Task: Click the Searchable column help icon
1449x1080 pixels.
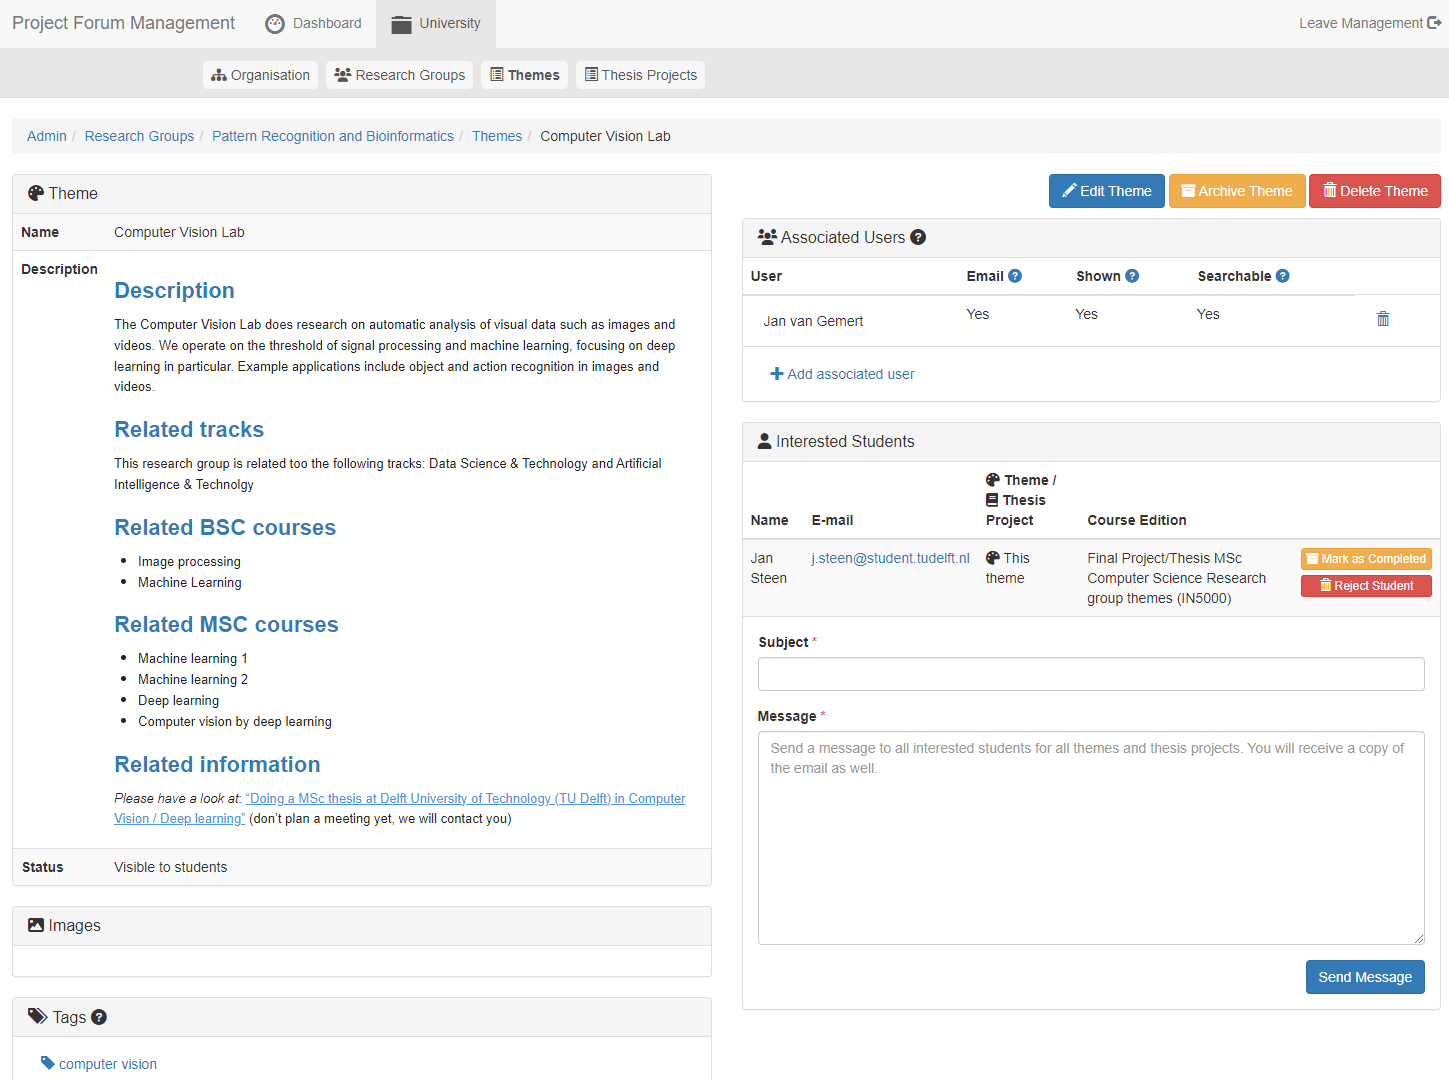Action: click(x=1283, y=276)
